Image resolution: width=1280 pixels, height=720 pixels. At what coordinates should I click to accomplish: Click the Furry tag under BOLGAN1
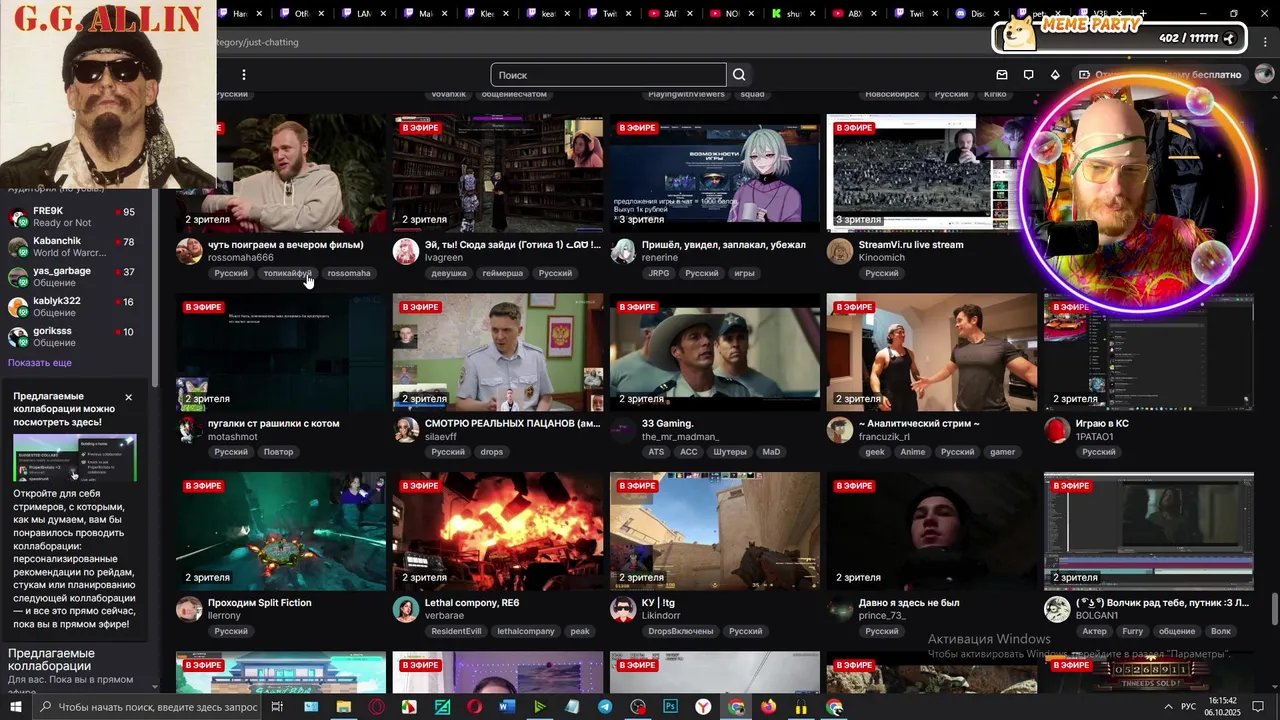coord(1133,631)
